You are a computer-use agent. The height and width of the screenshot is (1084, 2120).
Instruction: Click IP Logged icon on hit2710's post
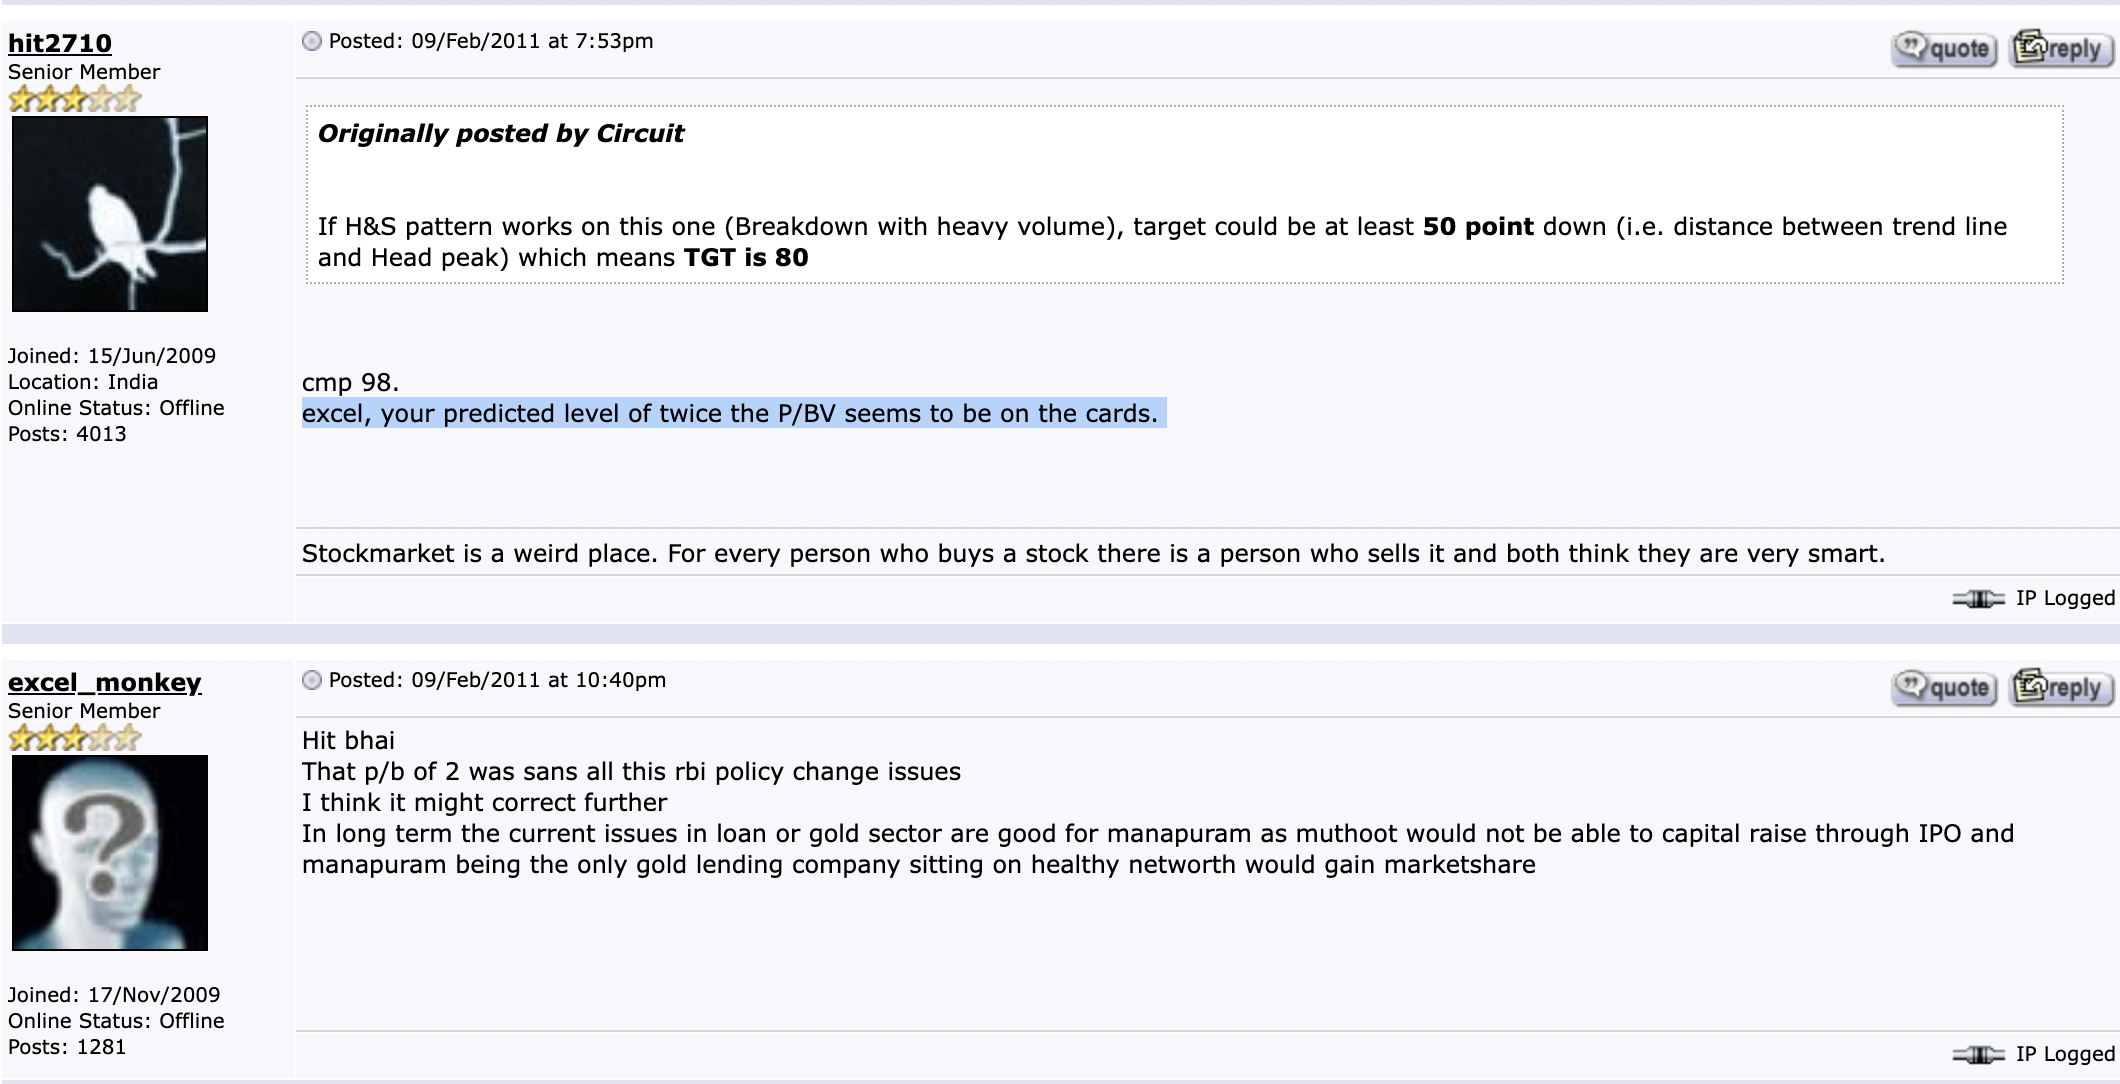1979,599
